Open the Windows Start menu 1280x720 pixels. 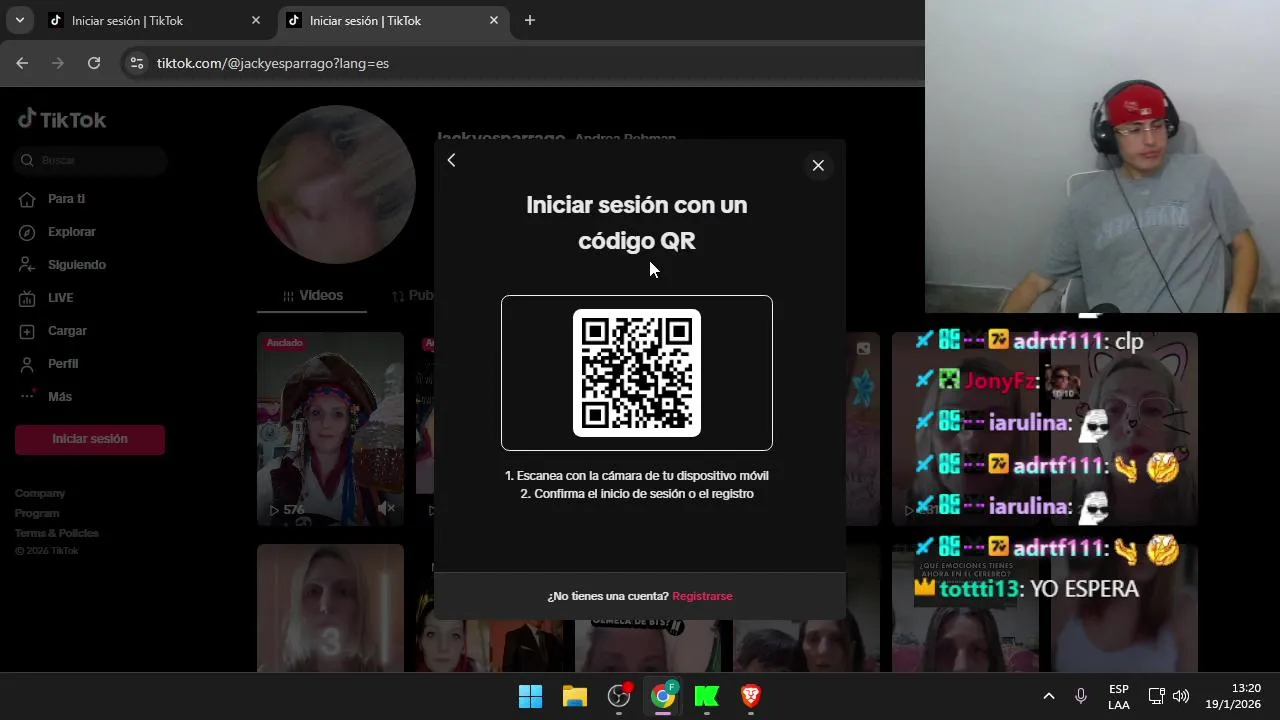point(530,696)
